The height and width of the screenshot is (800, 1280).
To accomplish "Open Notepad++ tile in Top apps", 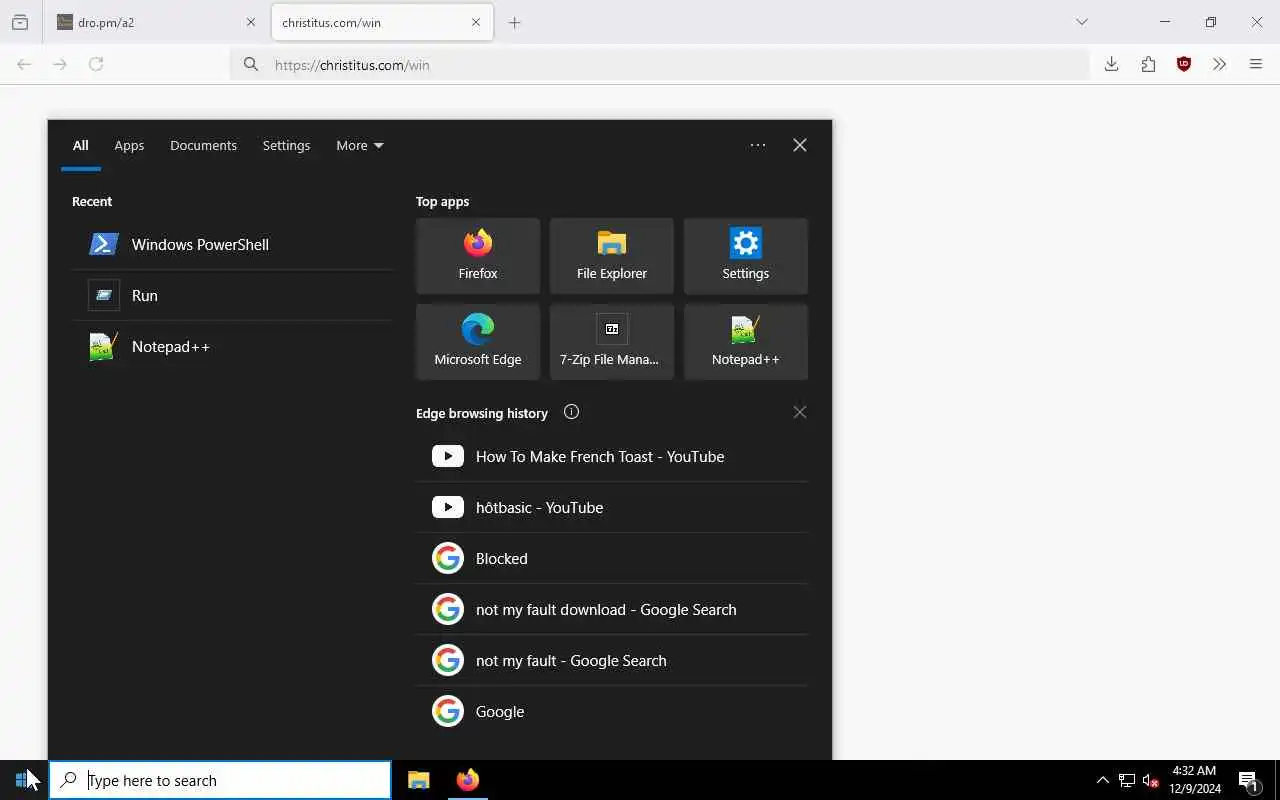I will [x=746, y=342].
